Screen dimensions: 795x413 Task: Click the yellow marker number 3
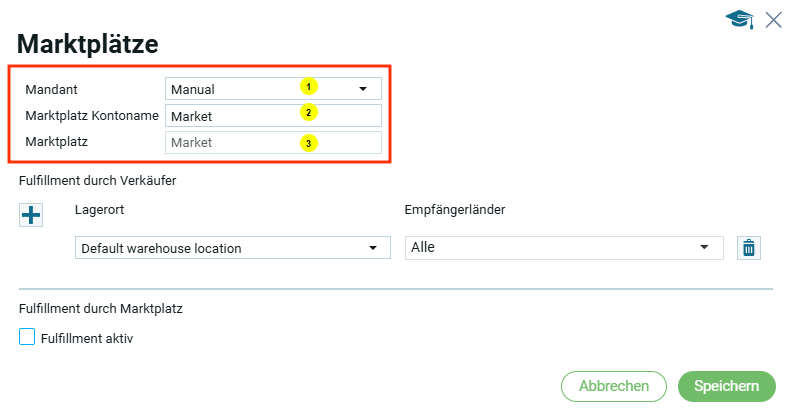[x=309, y=143]
